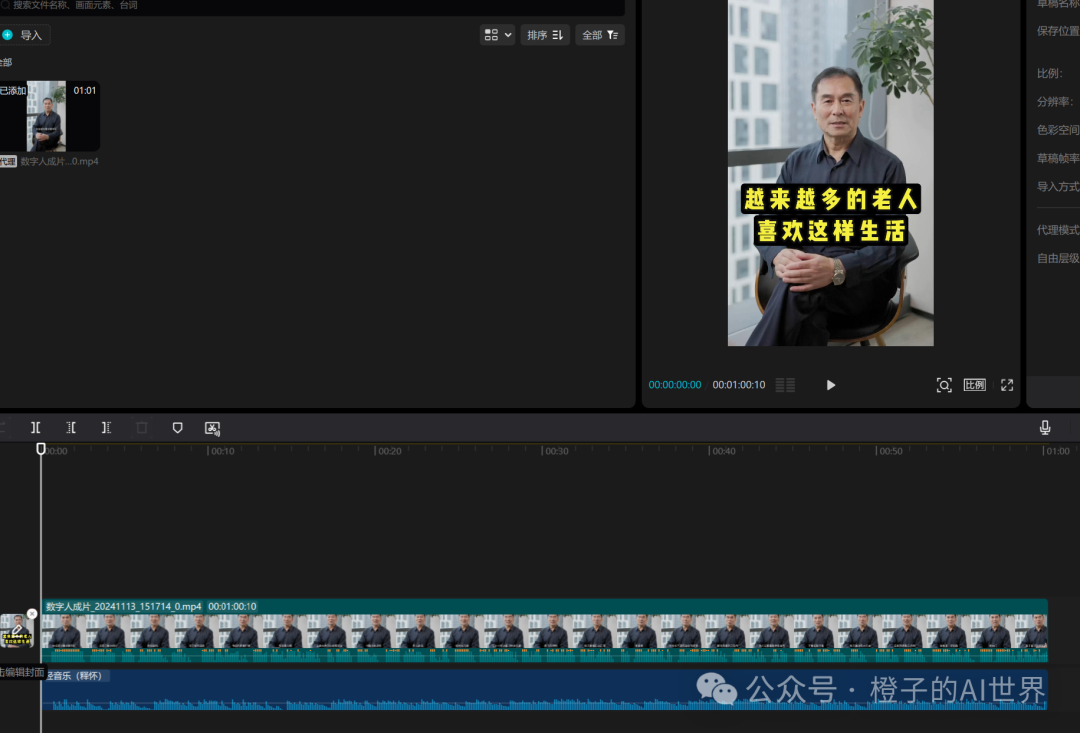
Task: Click the split clip tool in timeline toolbar
Action: pyautogui.click(x=36, y=427)
